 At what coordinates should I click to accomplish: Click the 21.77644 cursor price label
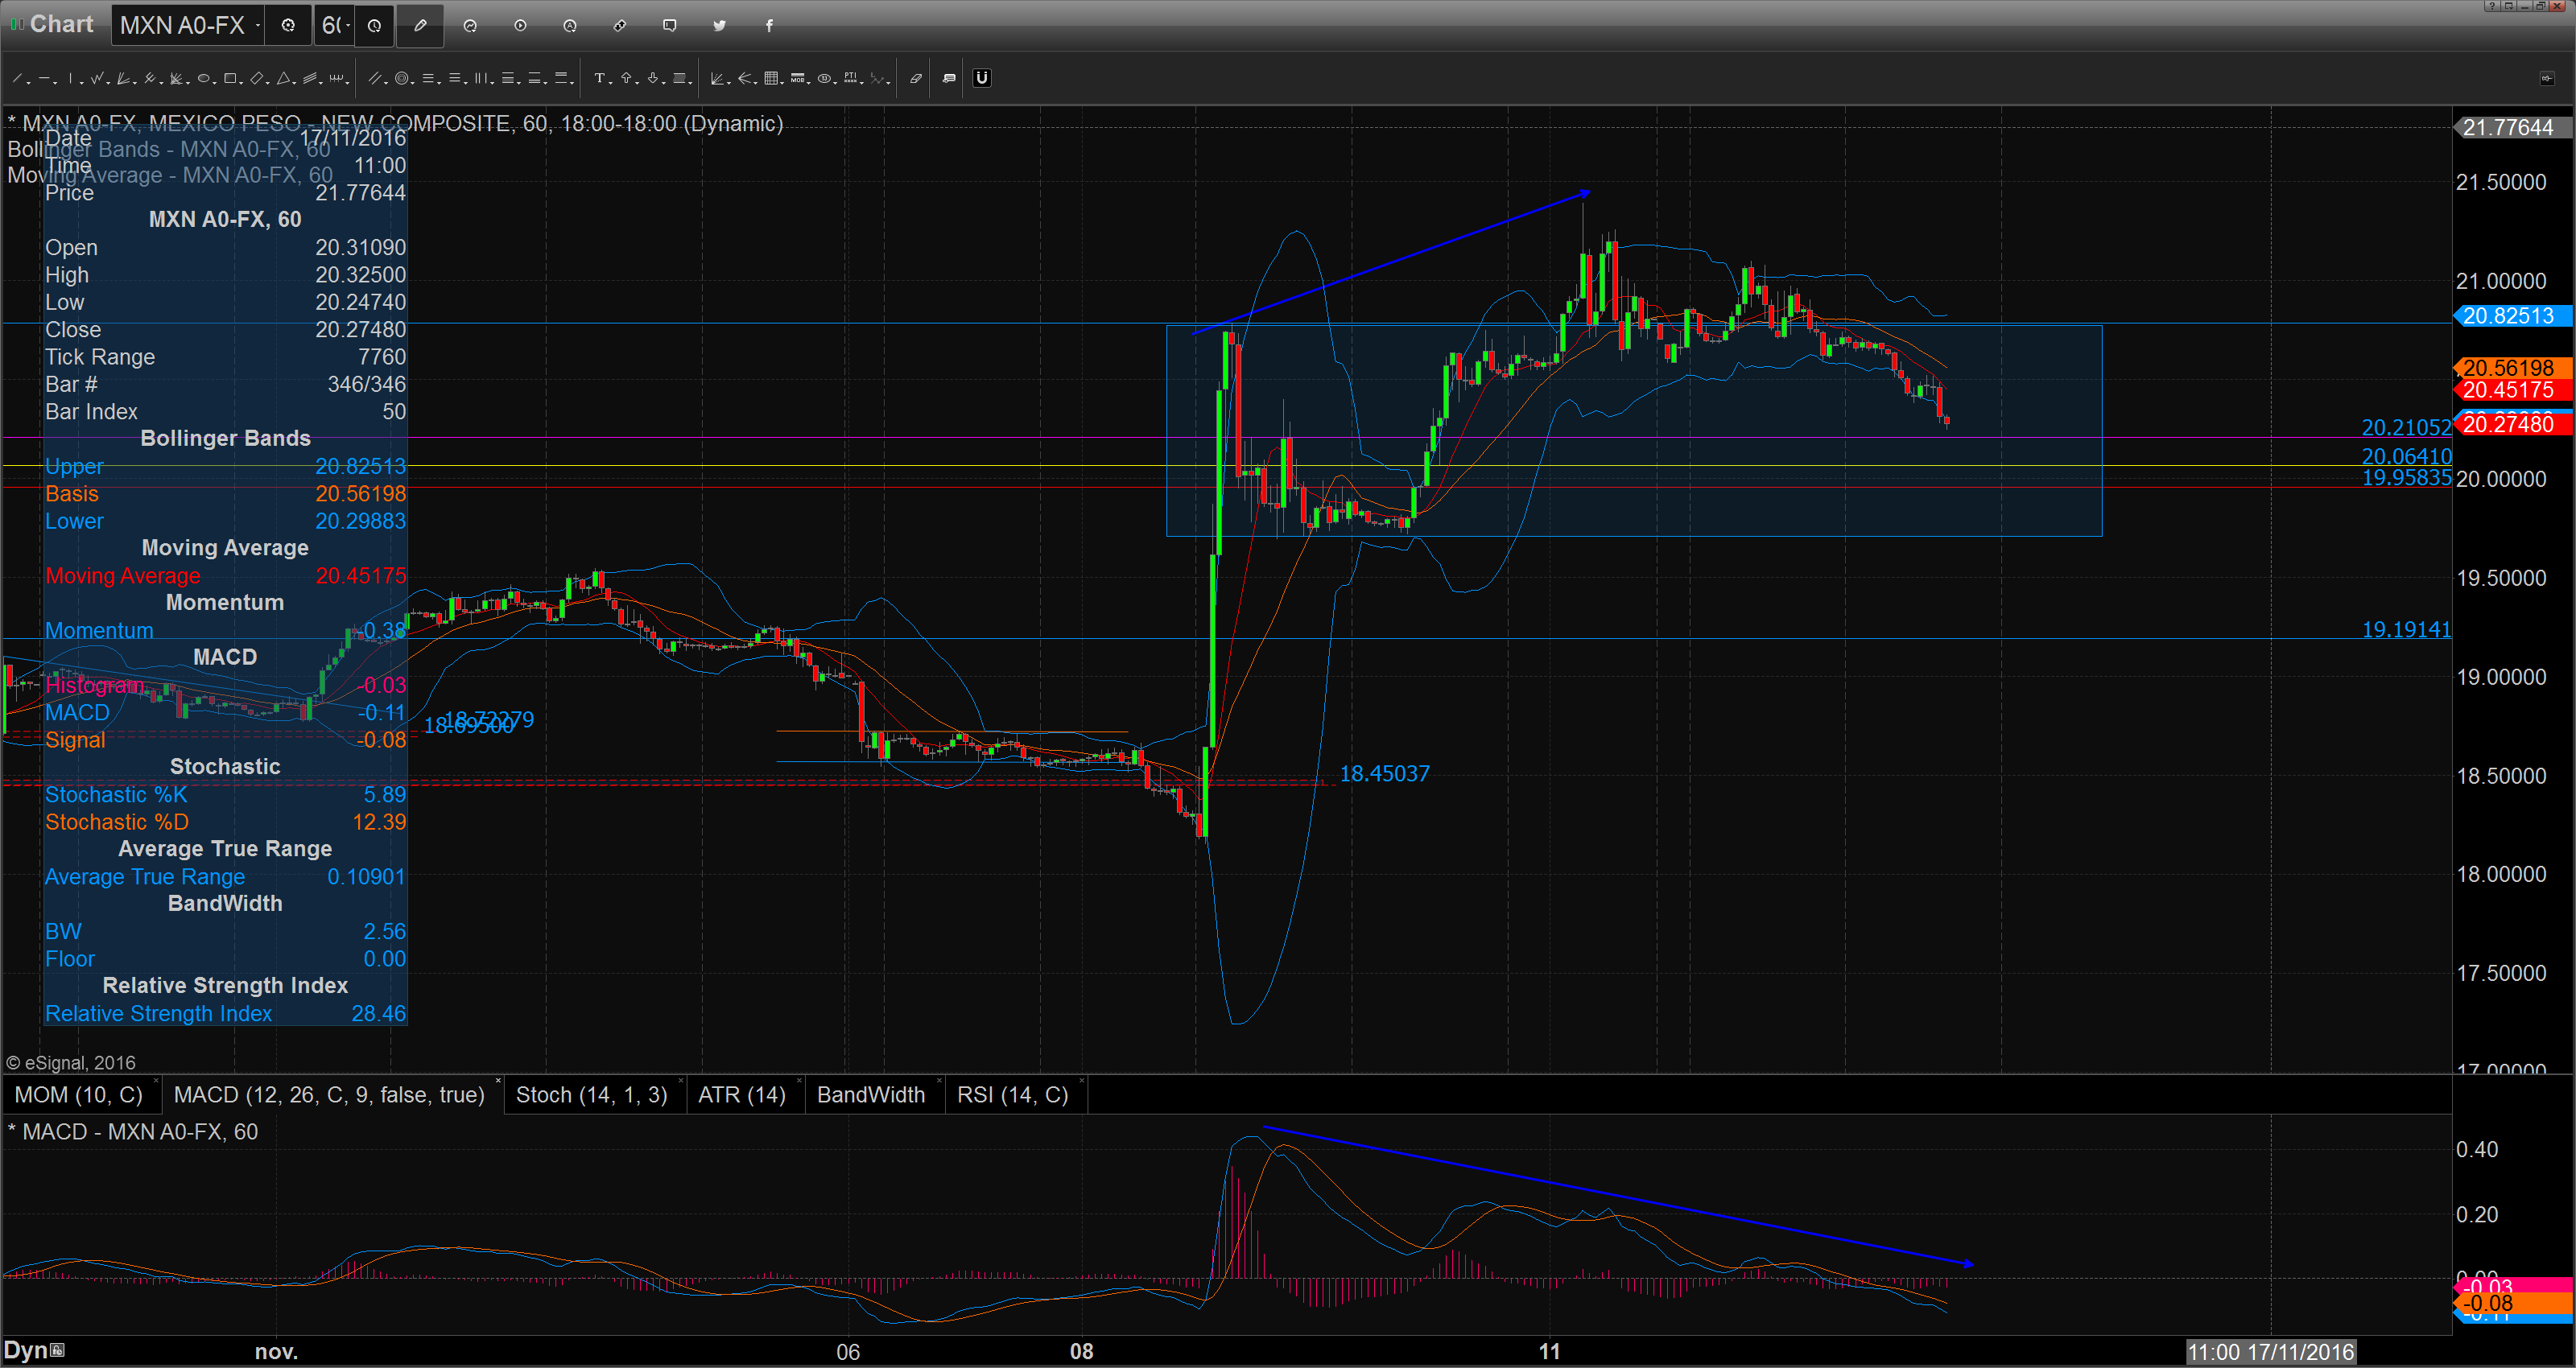click(x=2513, y=128)
